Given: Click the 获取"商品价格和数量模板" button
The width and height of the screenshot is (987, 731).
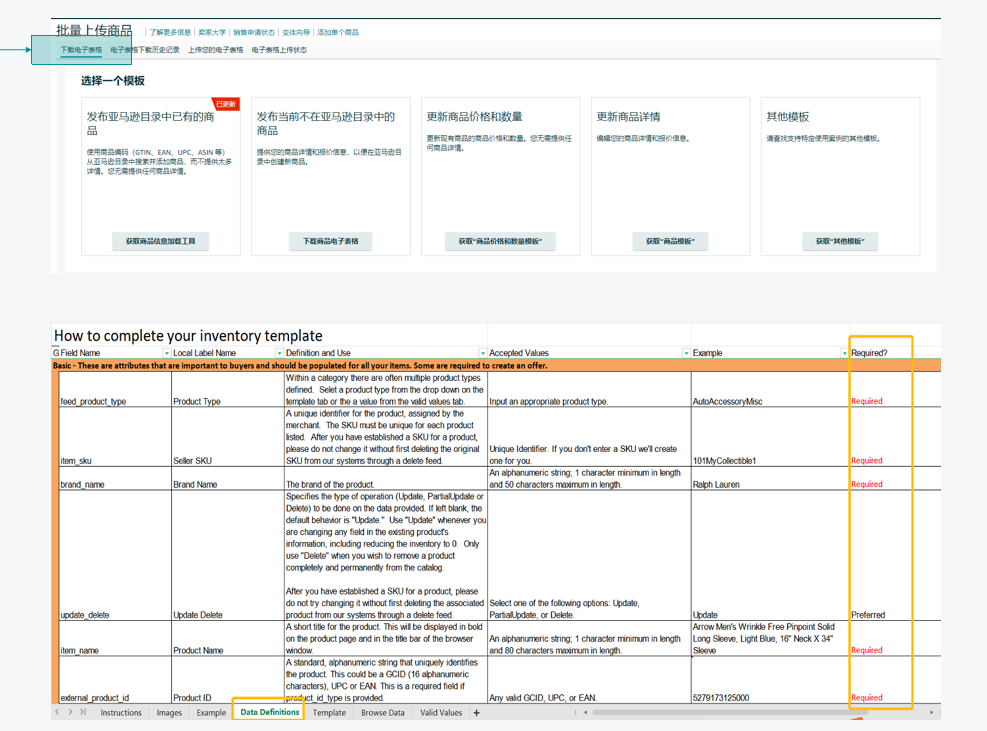Looking at the screenshot, I should [x=500, y=241].
